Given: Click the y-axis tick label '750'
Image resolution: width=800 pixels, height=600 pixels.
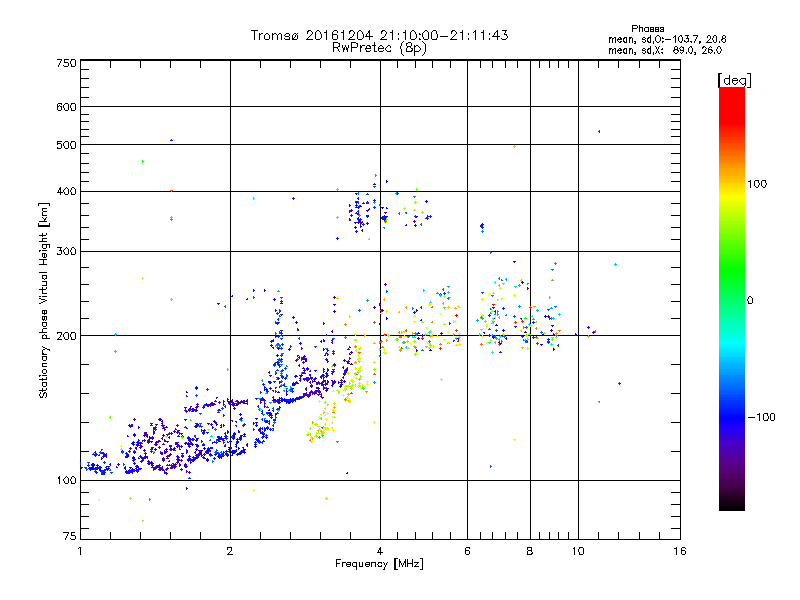Looking at the screenshot, I should pyautogui.click(x=66, y=63).
